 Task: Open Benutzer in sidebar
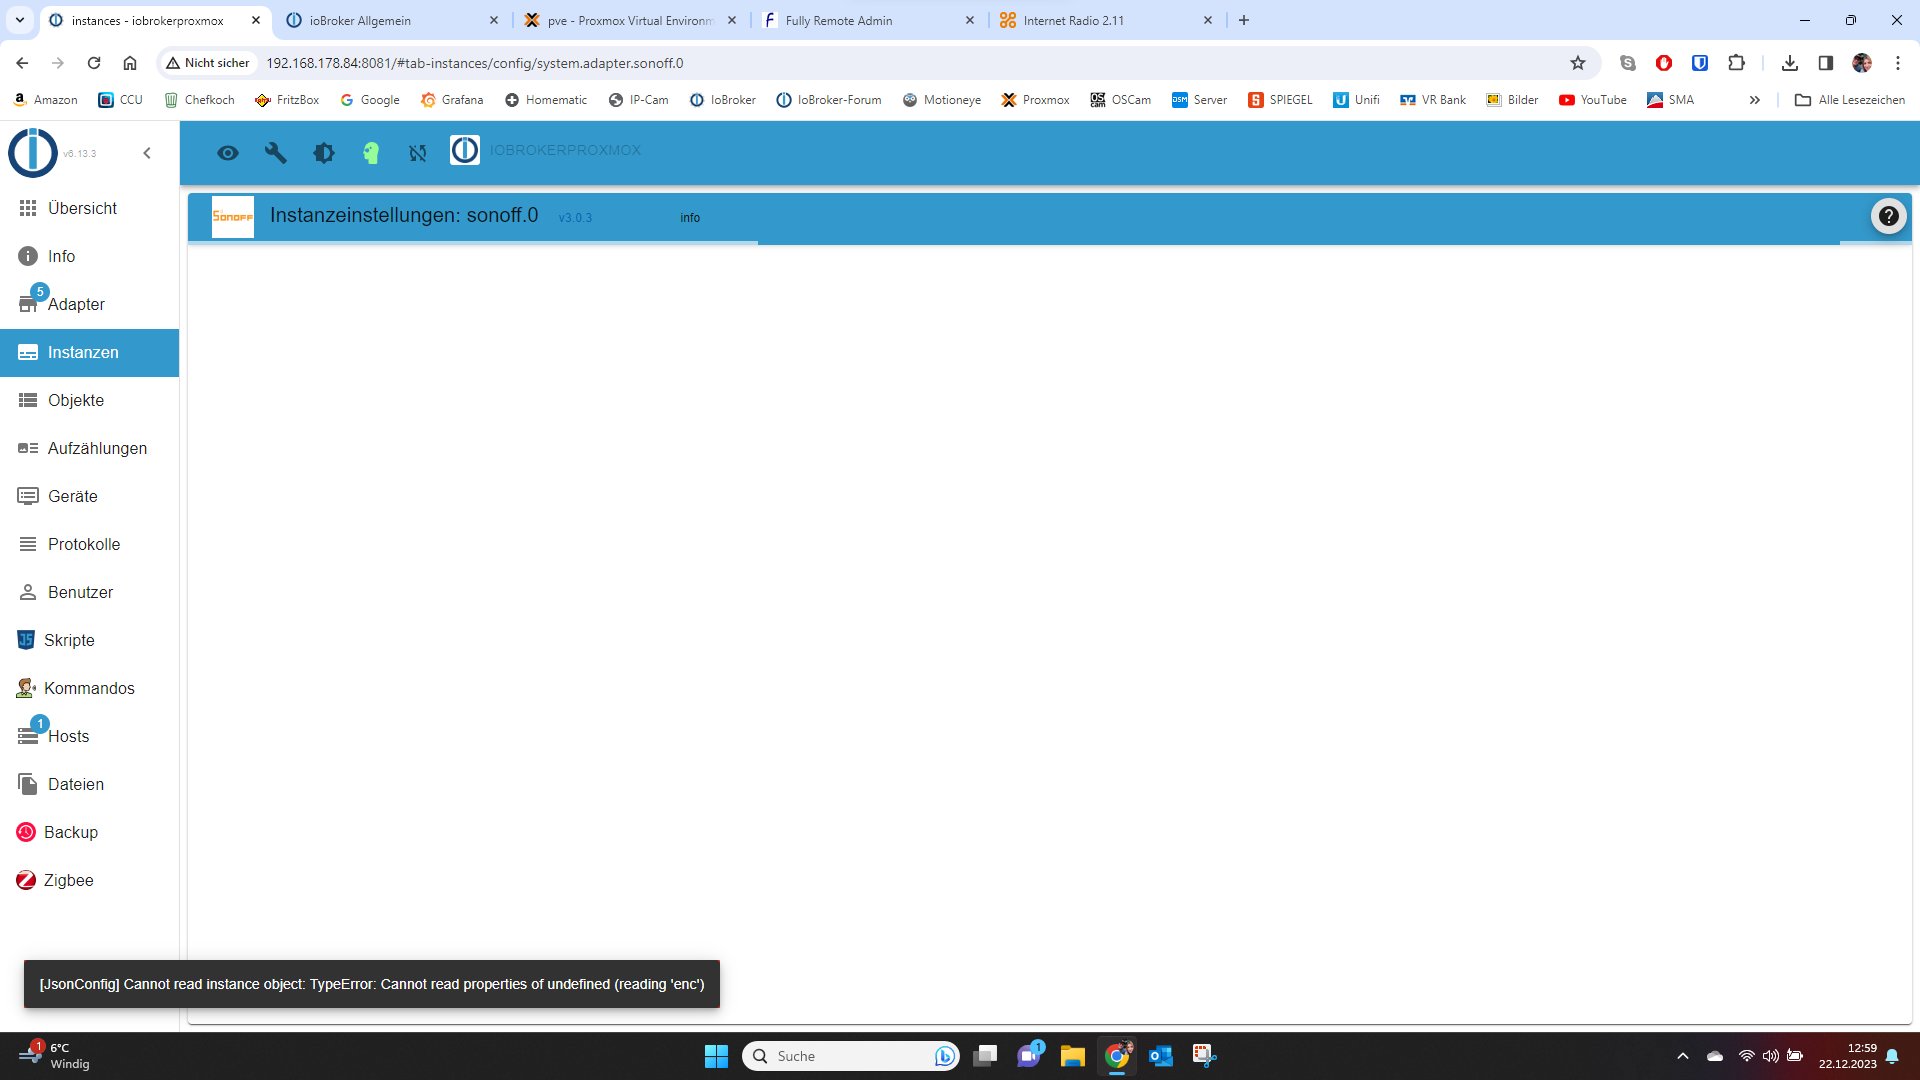click(90, 592)
